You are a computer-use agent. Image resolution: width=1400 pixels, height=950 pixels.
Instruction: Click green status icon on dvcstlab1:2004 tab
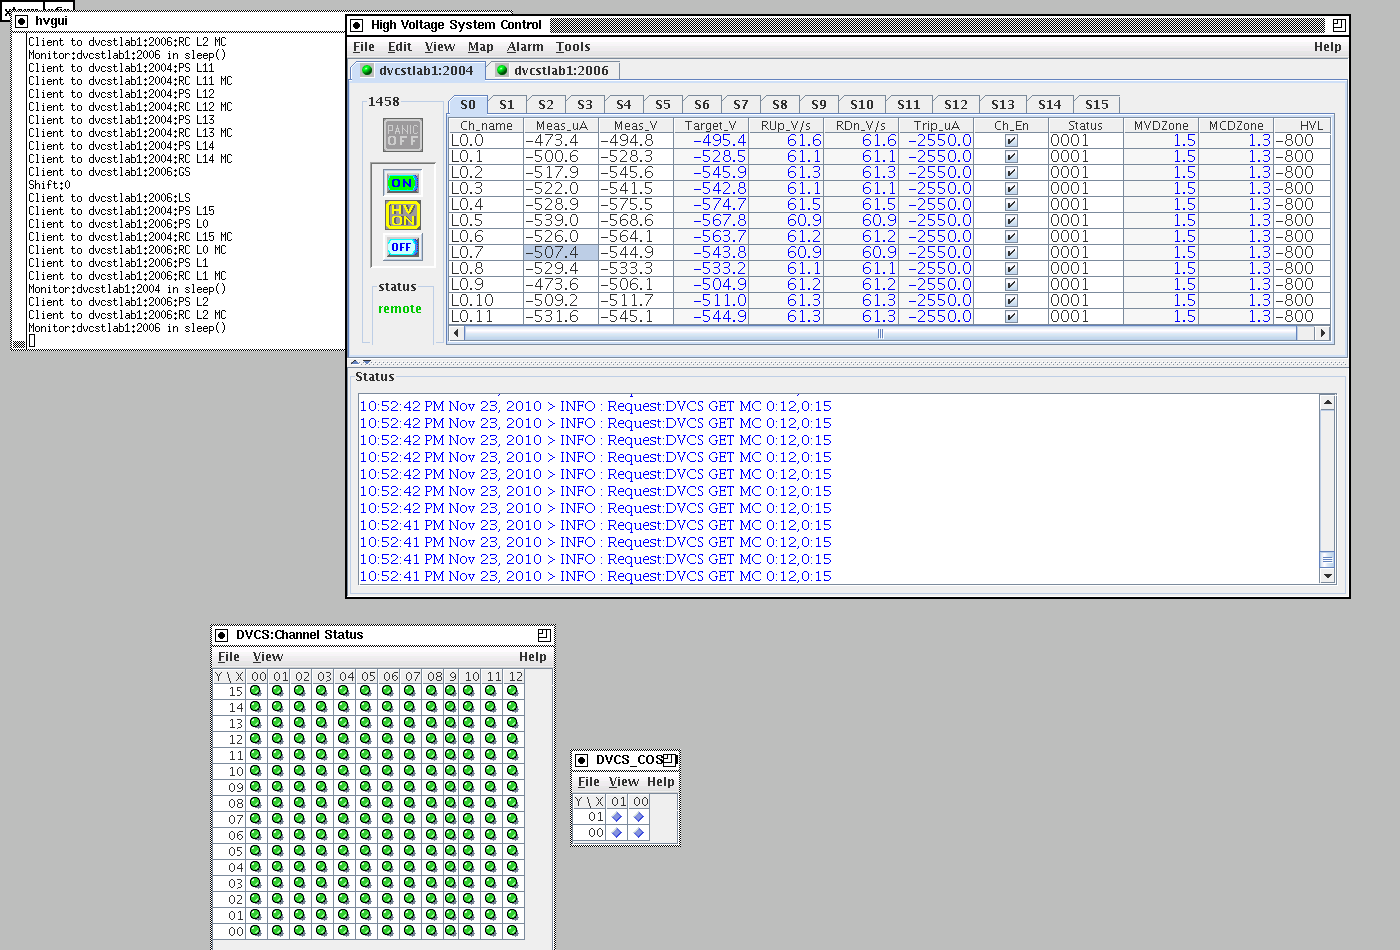pyautogui.click(x=367, y=70)
